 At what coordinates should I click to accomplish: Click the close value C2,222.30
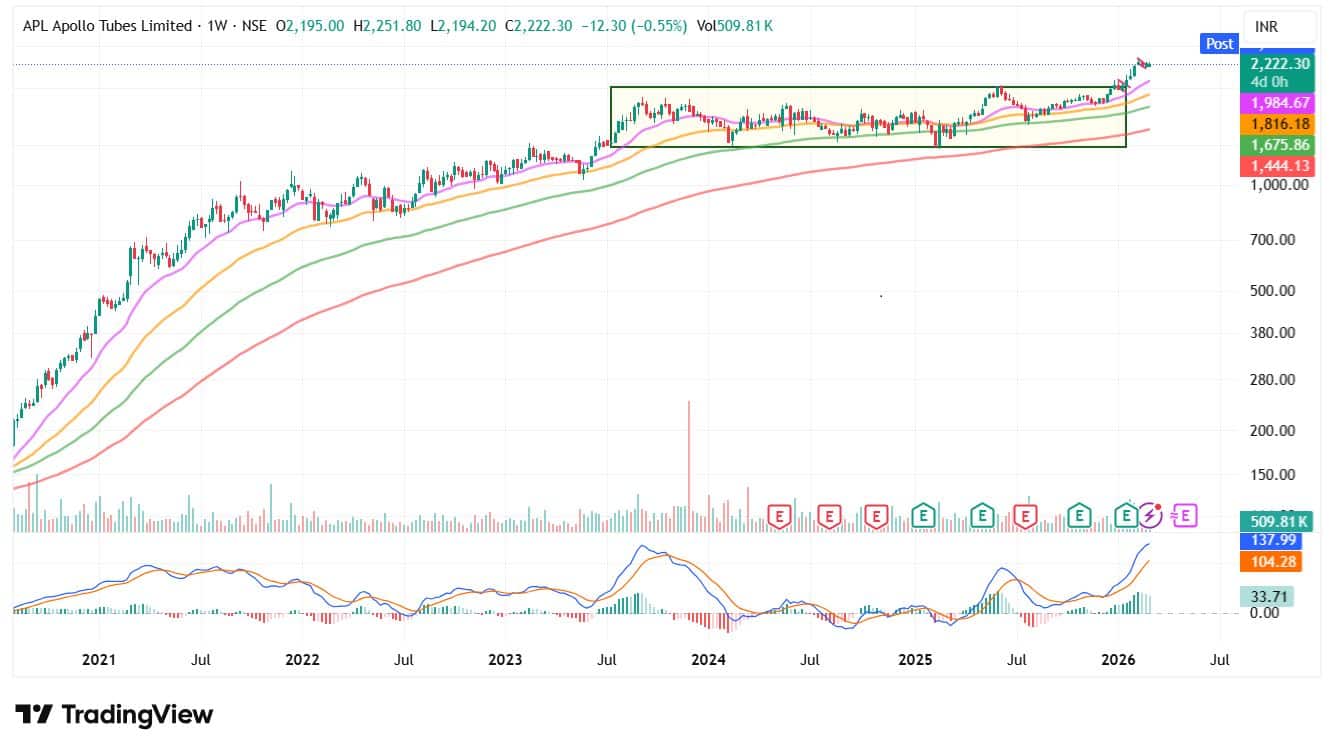coord(539,26)
